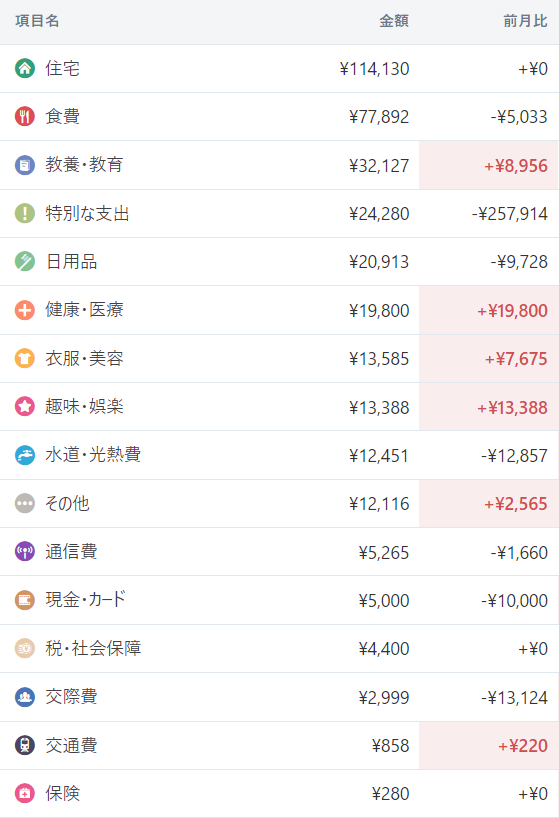Viewport: 559px width, 818px height.
Task: Select the その他 gray dots icon
Action: [x=25, y=503]
